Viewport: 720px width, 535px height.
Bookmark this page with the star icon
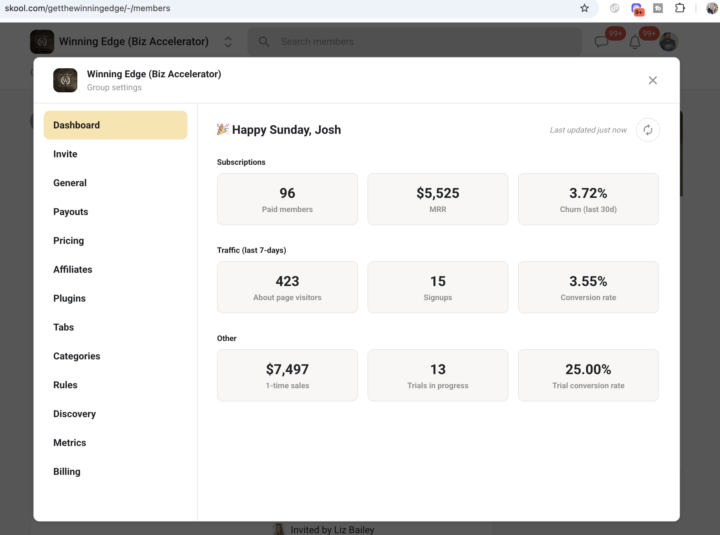click(x=584, y=8)
